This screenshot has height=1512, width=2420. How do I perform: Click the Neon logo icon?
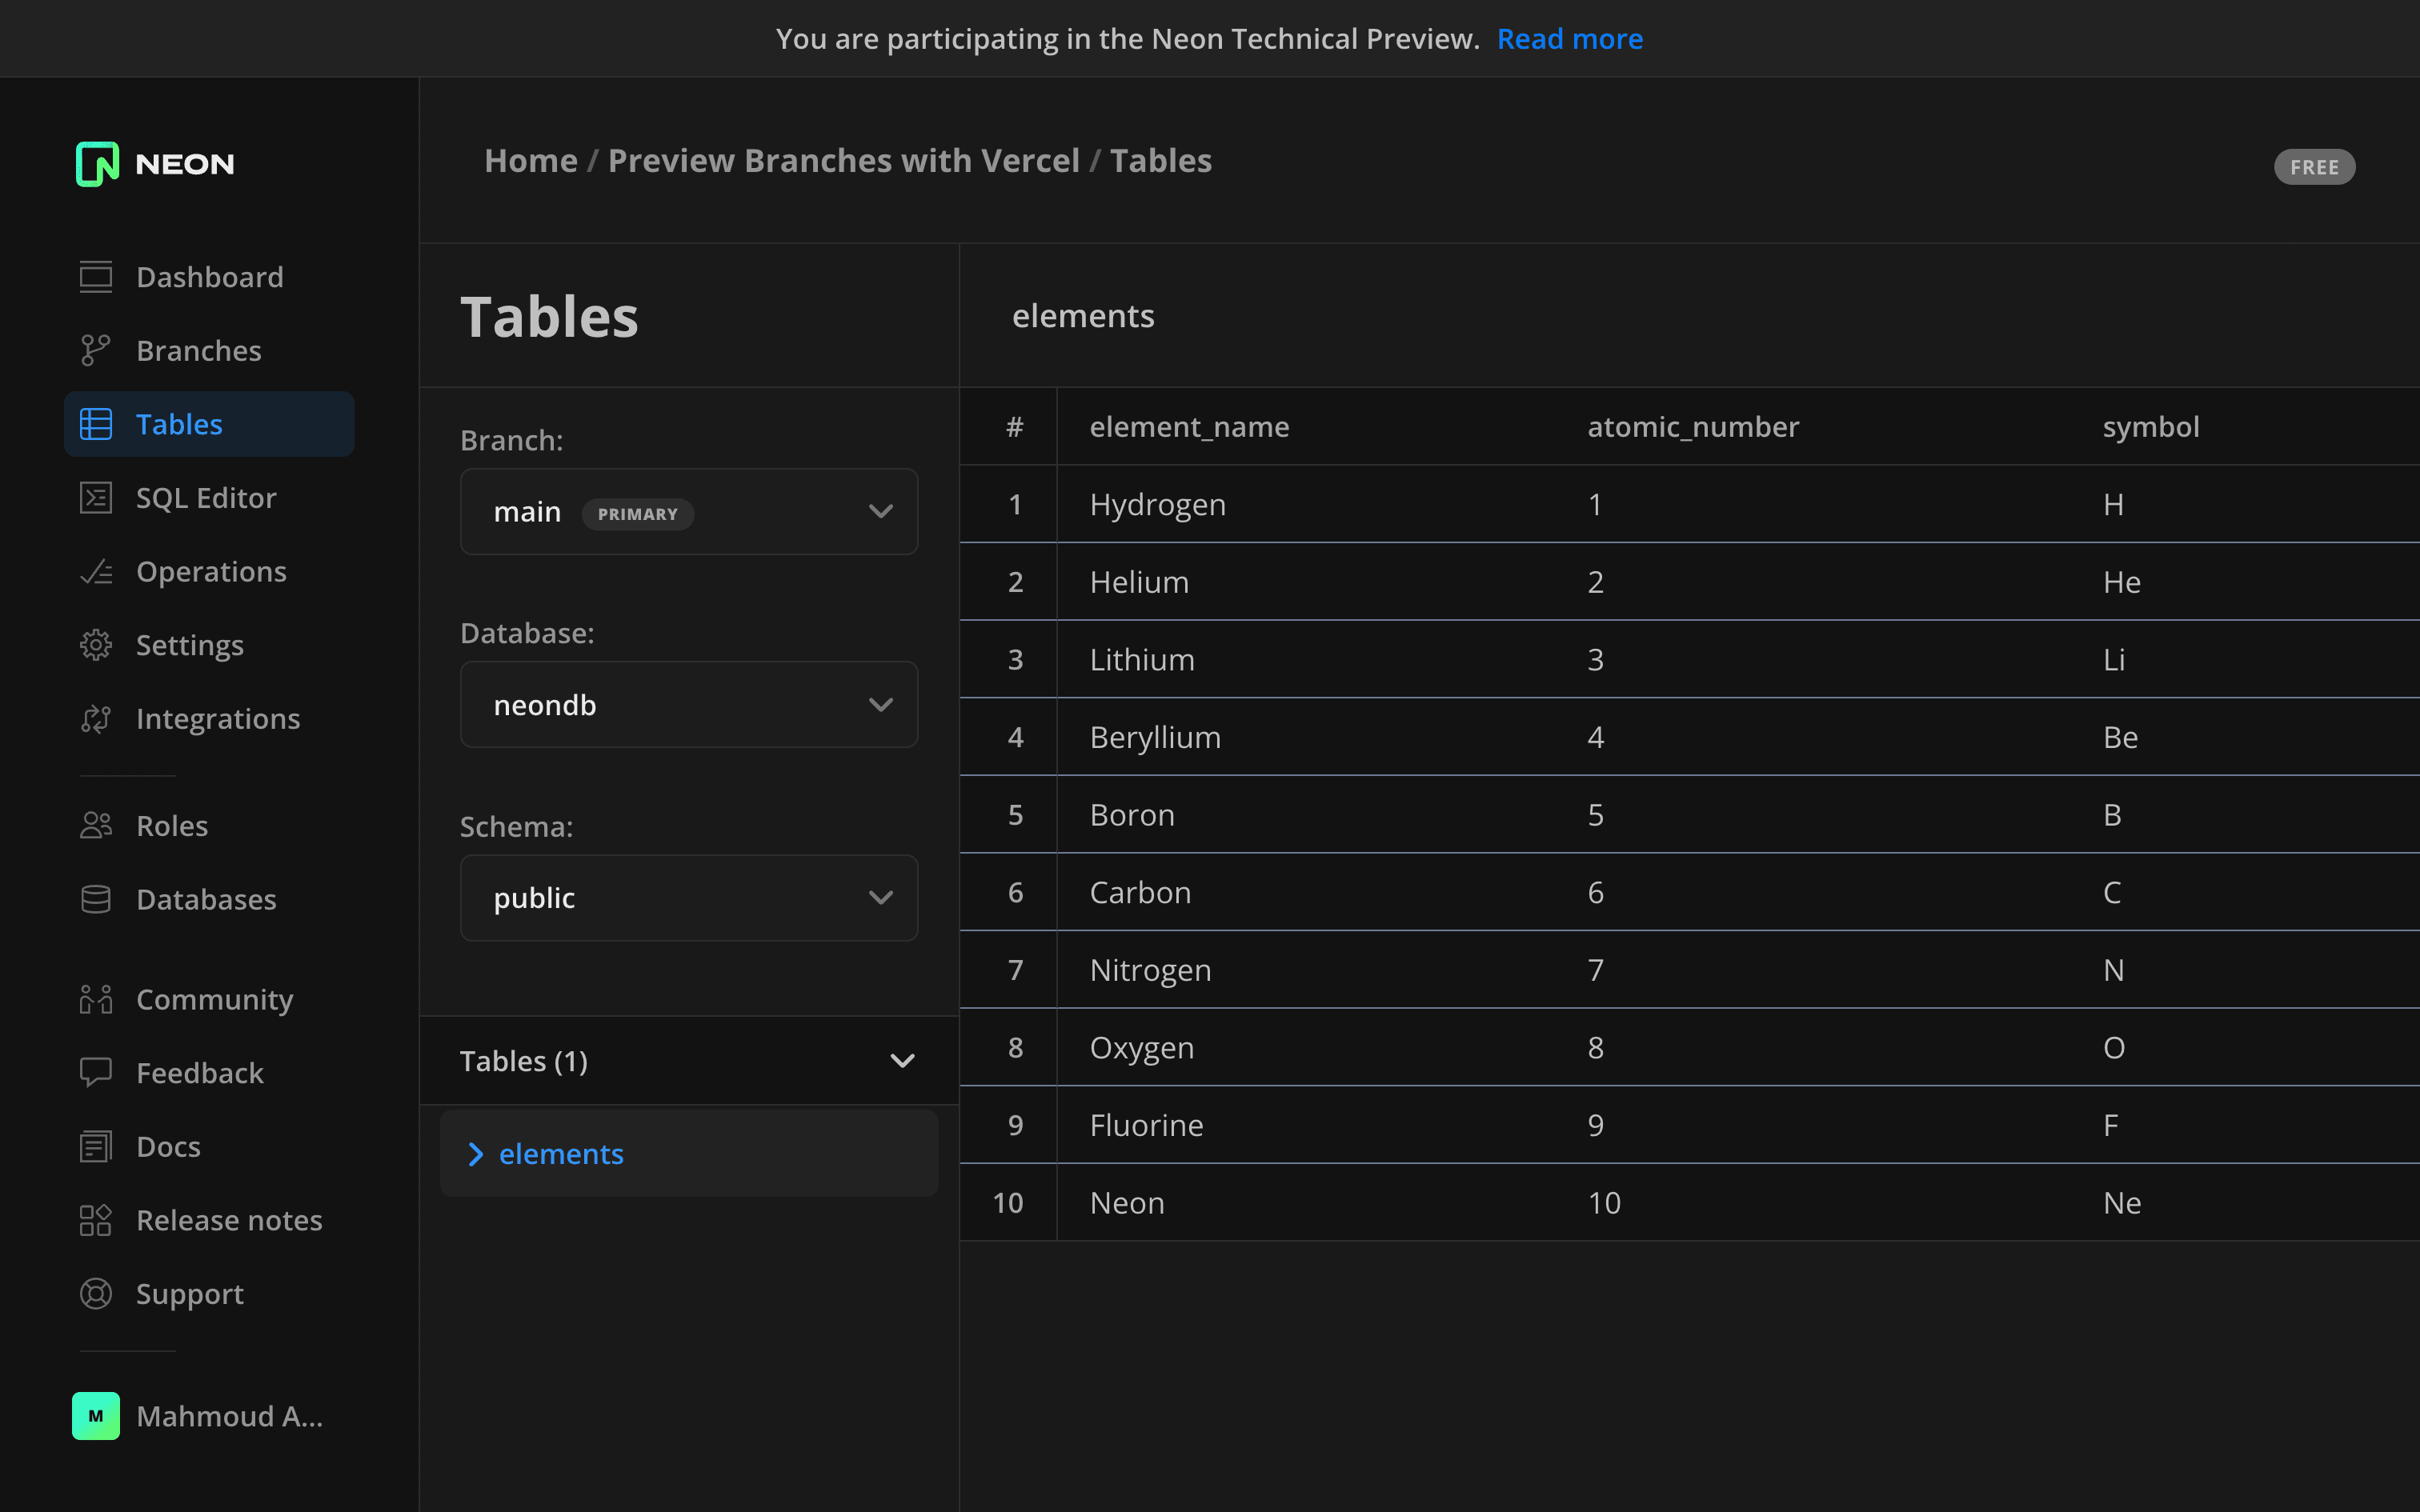pos(97,164)
